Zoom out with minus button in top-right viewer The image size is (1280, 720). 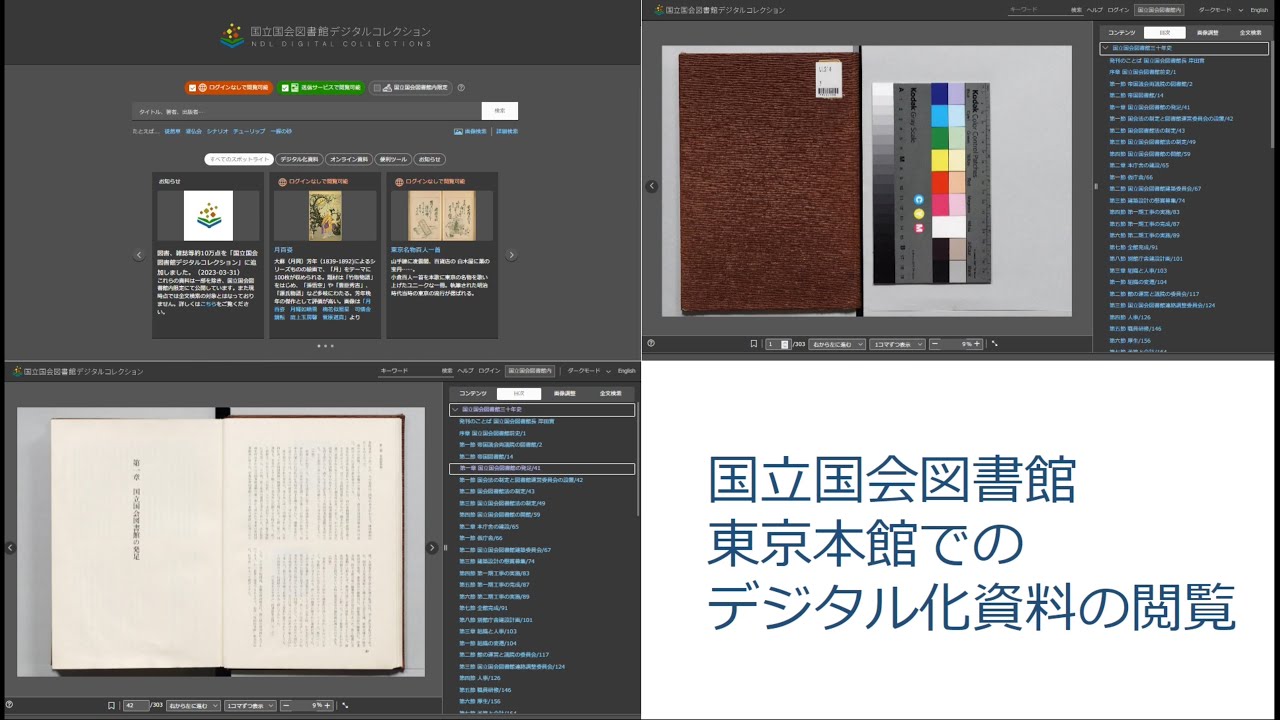[935, 343]
